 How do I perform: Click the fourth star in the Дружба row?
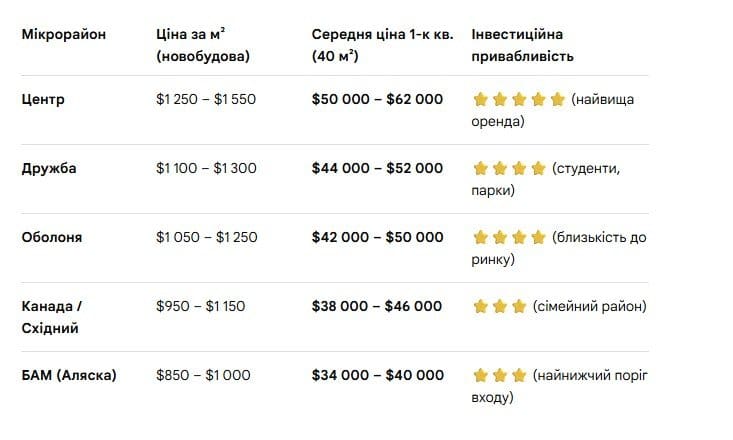[x=538, y=169]
